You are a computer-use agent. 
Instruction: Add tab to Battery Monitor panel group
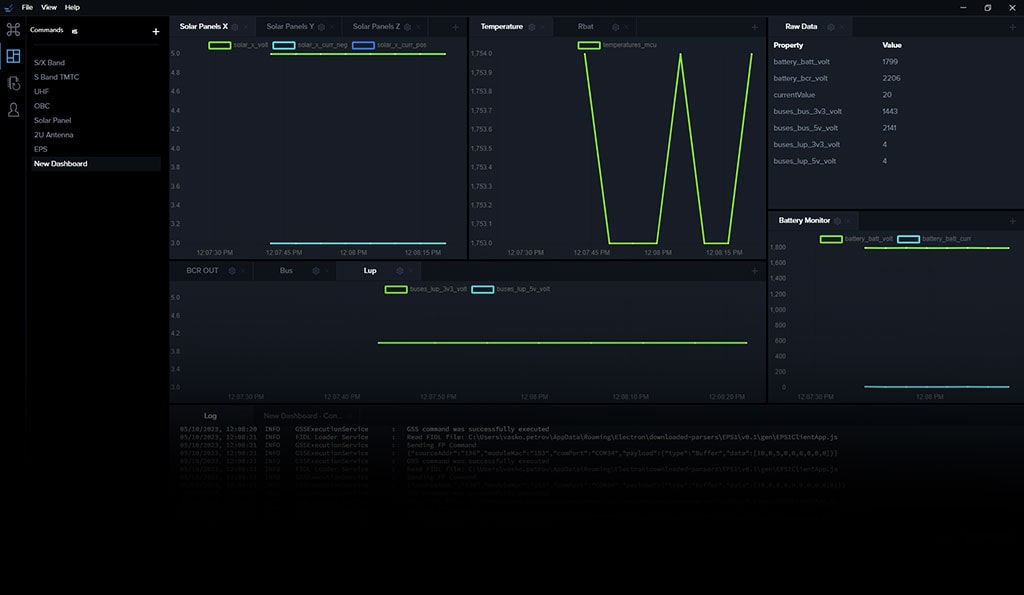[x=1012, y=221]
